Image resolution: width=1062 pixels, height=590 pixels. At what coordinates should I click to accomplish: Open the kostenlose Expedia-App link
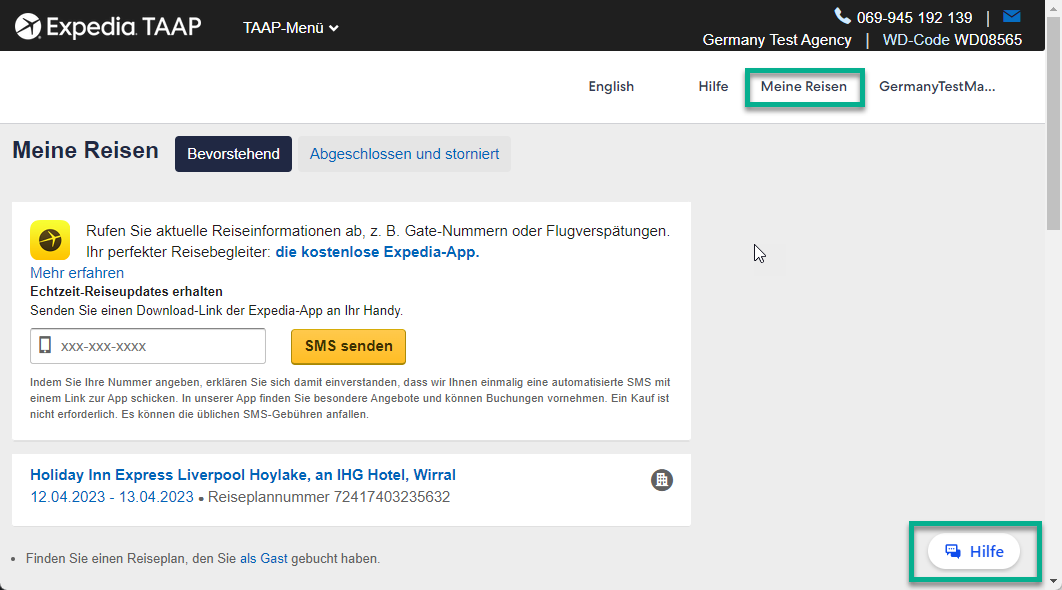point(377,252)
